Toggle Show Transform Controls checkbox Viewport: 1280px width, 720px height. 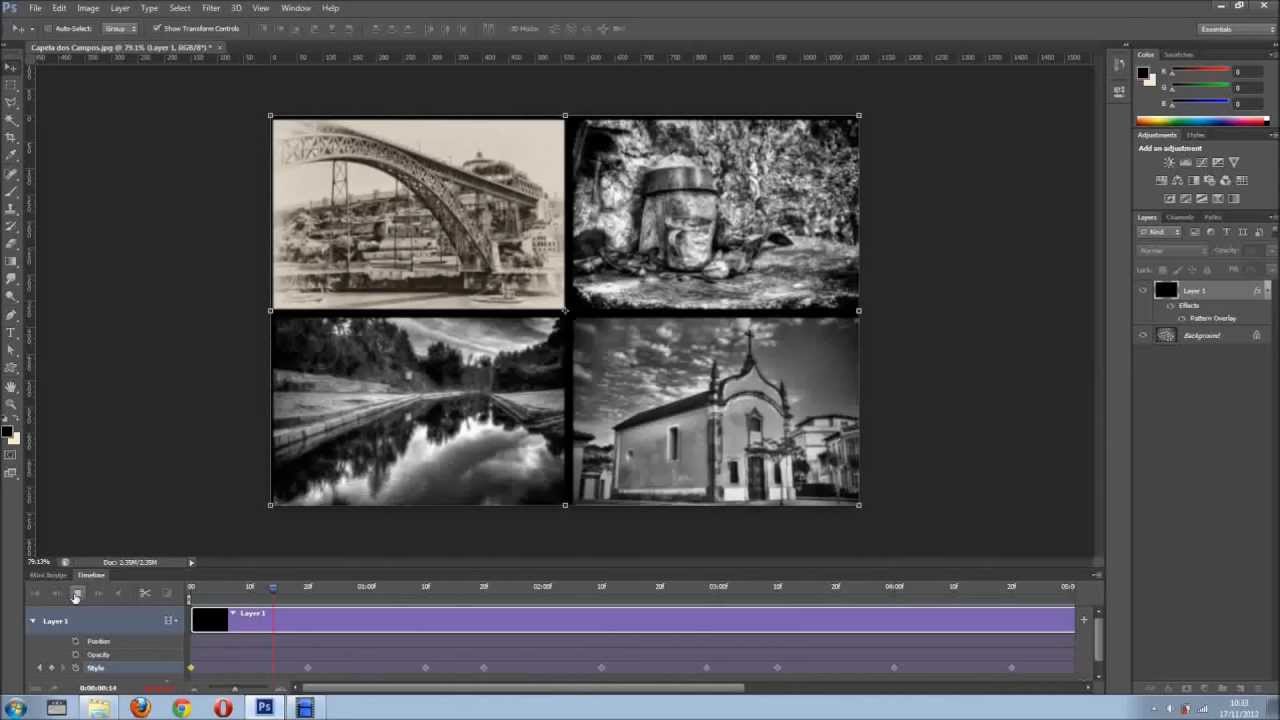tap(157, 28)
